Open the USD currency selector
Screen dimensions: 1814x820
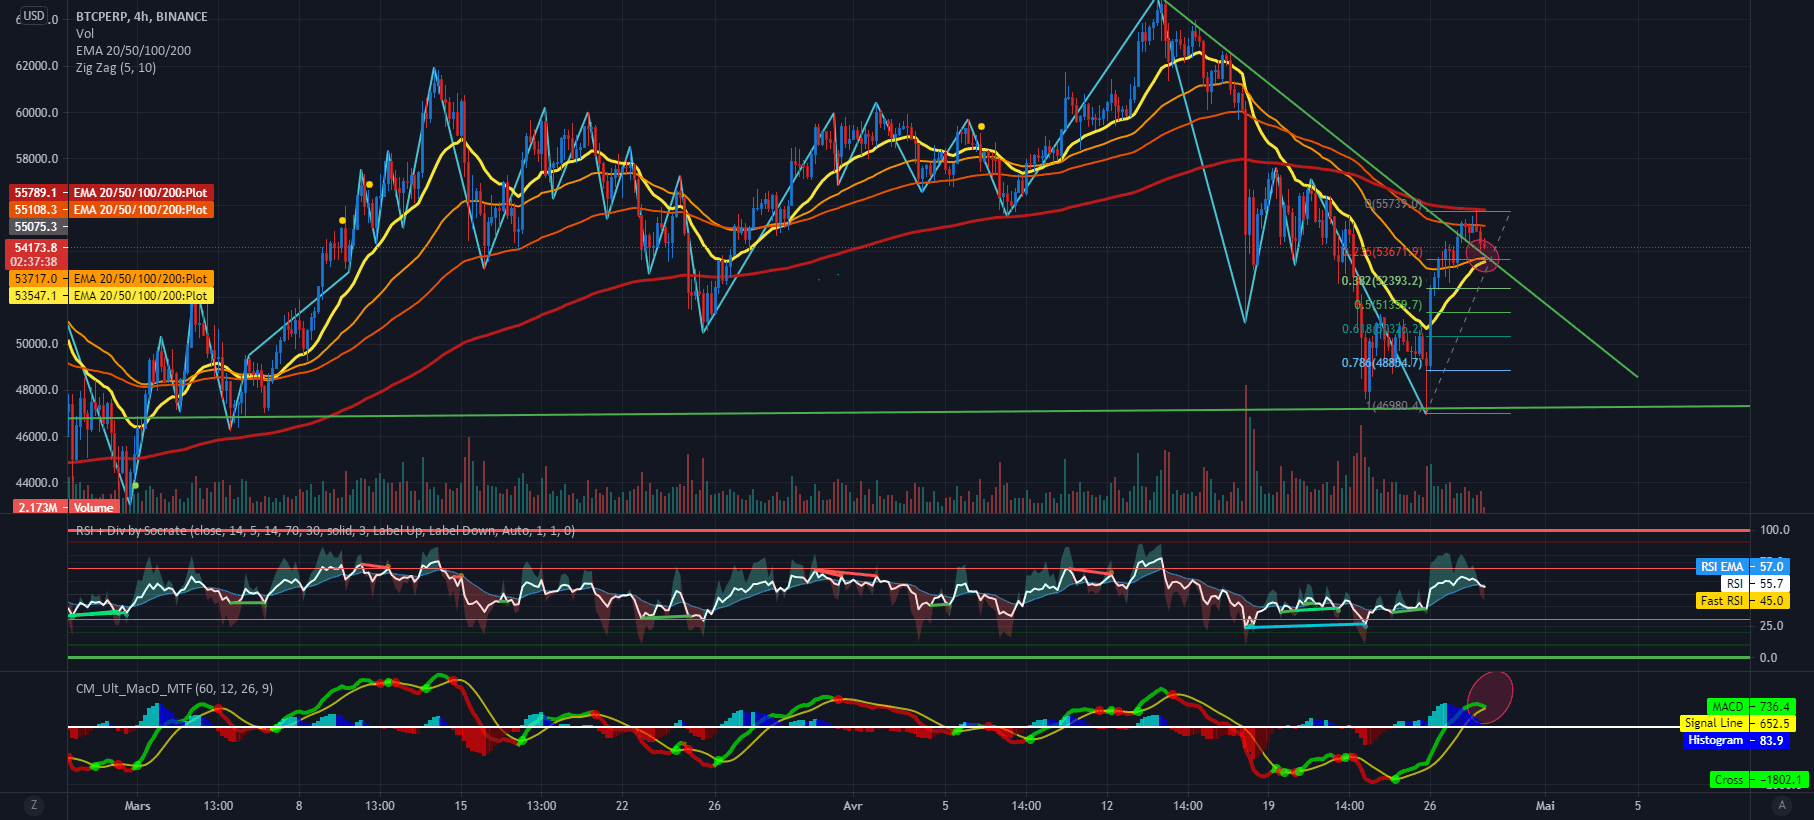(x=34, y=16)
